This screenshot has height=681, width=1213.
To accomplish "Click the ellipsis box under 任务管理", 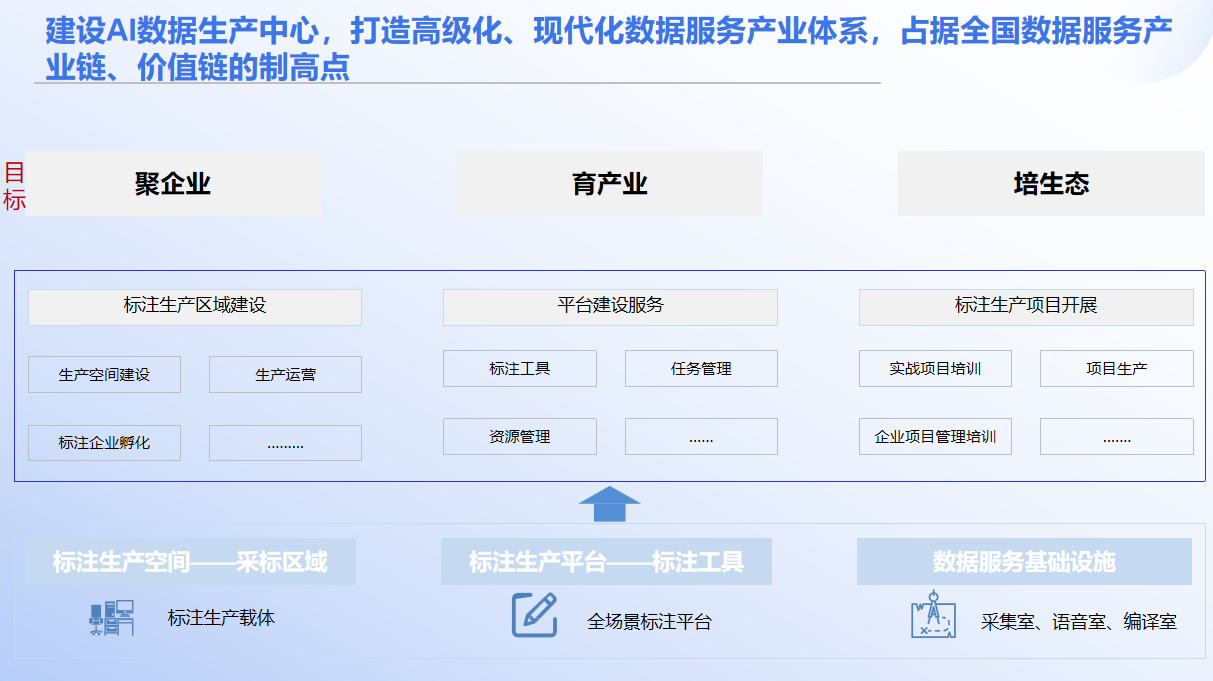I will pos(701,437).
